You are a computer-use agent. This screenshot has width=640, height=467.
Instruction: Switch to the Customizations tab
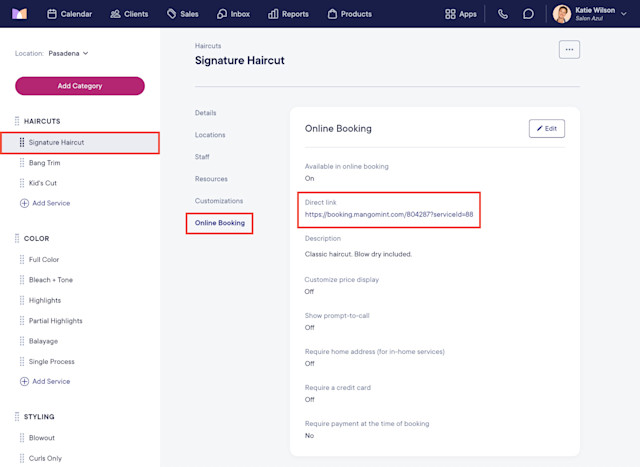[x=219, y=201]
